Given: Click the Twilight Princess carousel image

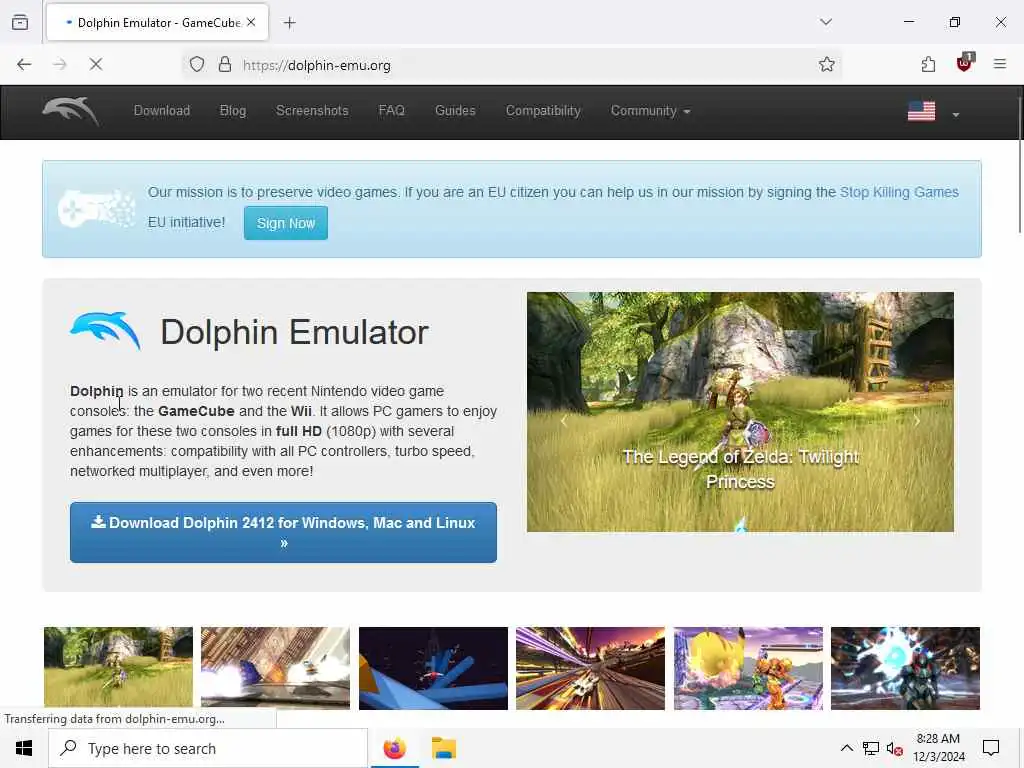Looking at the screenshot, I should pos(740,411).
